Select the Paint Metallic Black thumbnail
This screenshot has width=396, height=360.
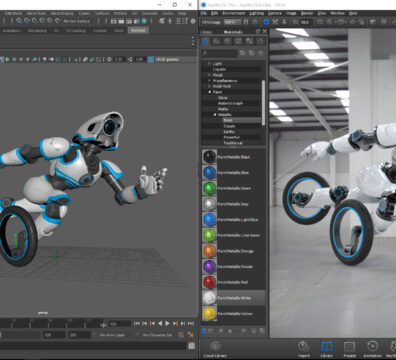(x=209, y=157)
